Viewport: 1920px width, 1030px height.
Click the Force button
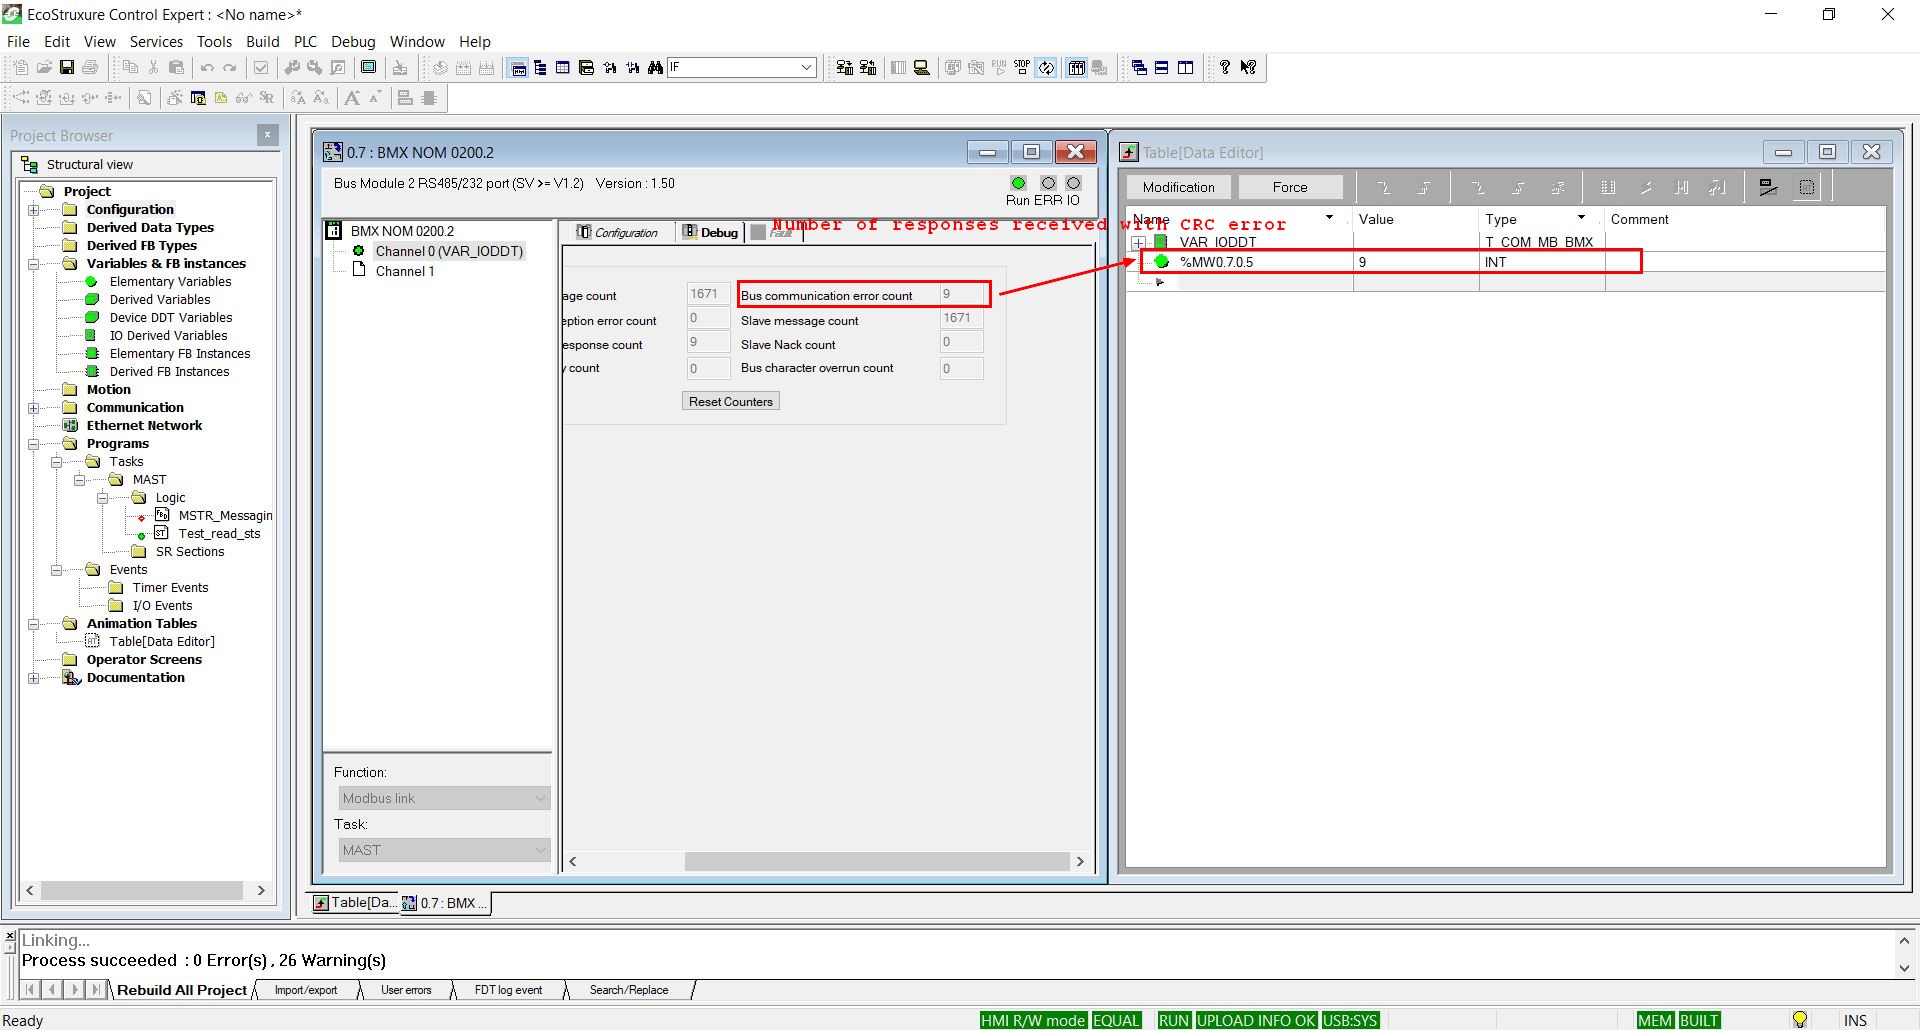tap(1290, 187)
